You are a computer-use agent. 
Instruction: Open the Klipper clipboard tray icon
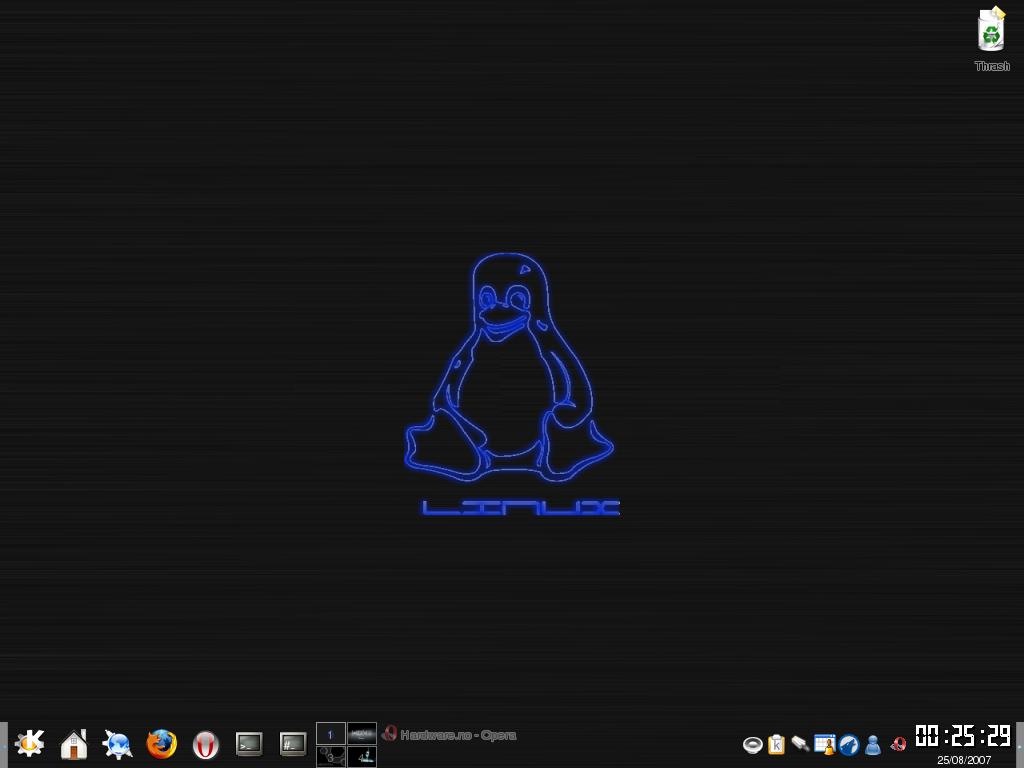coord(776,744)
